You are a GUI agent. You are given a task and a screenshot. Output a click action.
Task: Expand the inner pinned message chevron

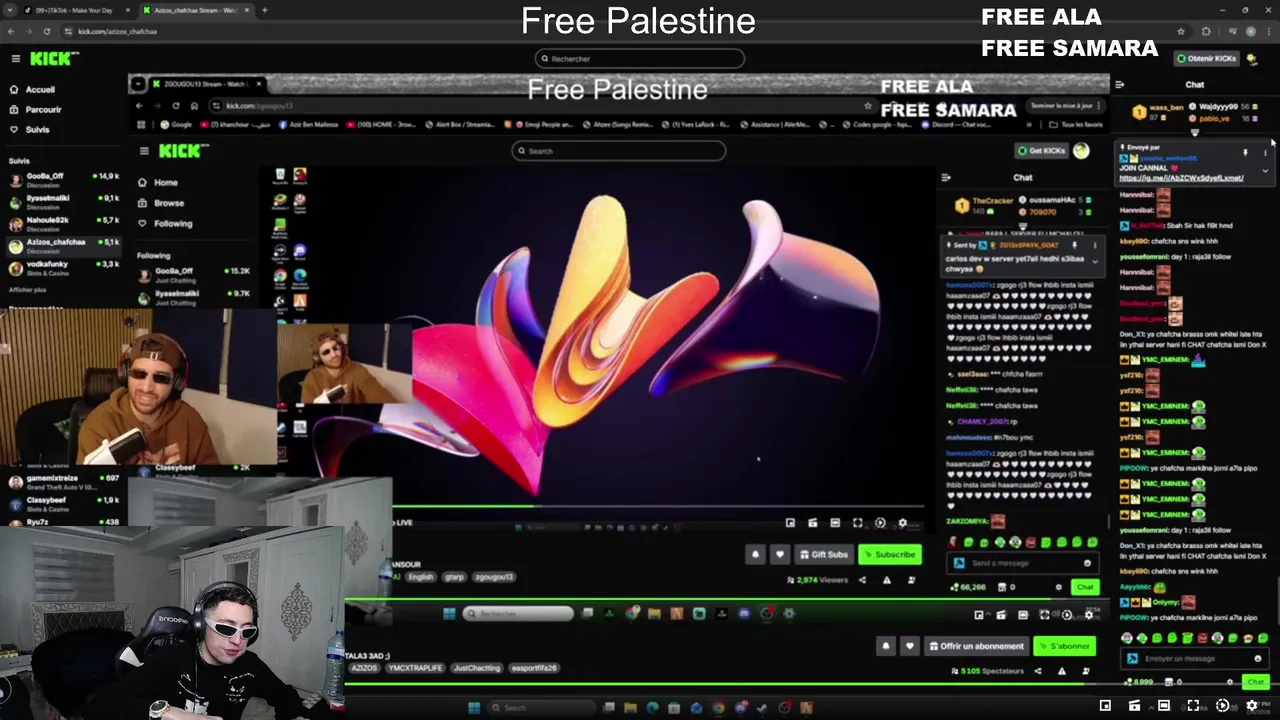click(x=1095, y=261)
